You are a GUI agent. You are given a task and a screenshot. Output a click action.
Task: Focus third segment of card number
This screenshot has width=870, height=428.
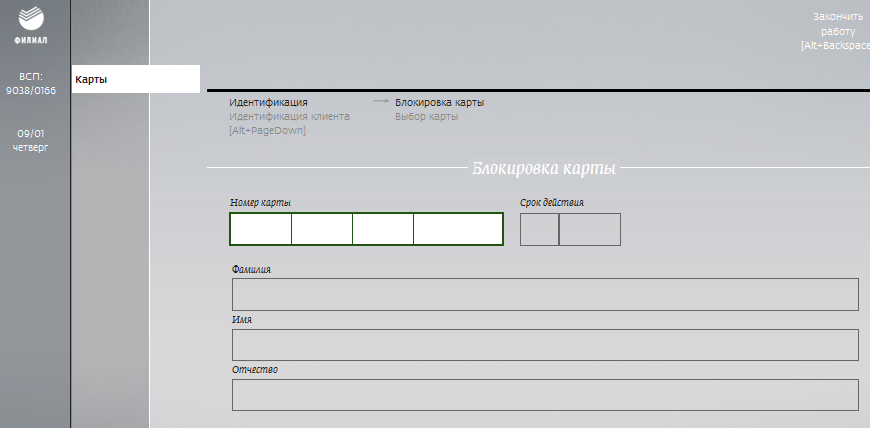pyautogui.click(x=383, y=229)
